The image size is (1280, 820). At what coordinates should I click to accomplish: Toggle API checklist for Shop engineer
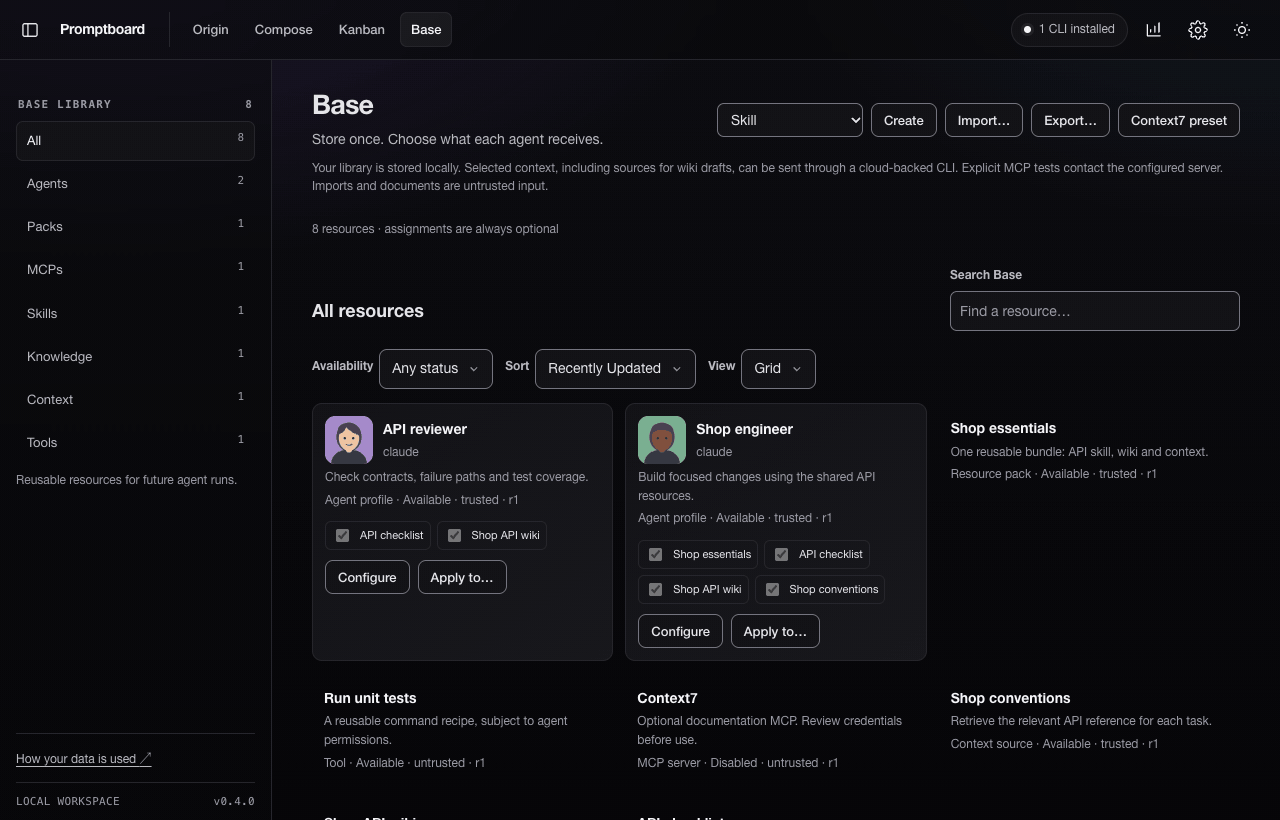coord(782,555)
